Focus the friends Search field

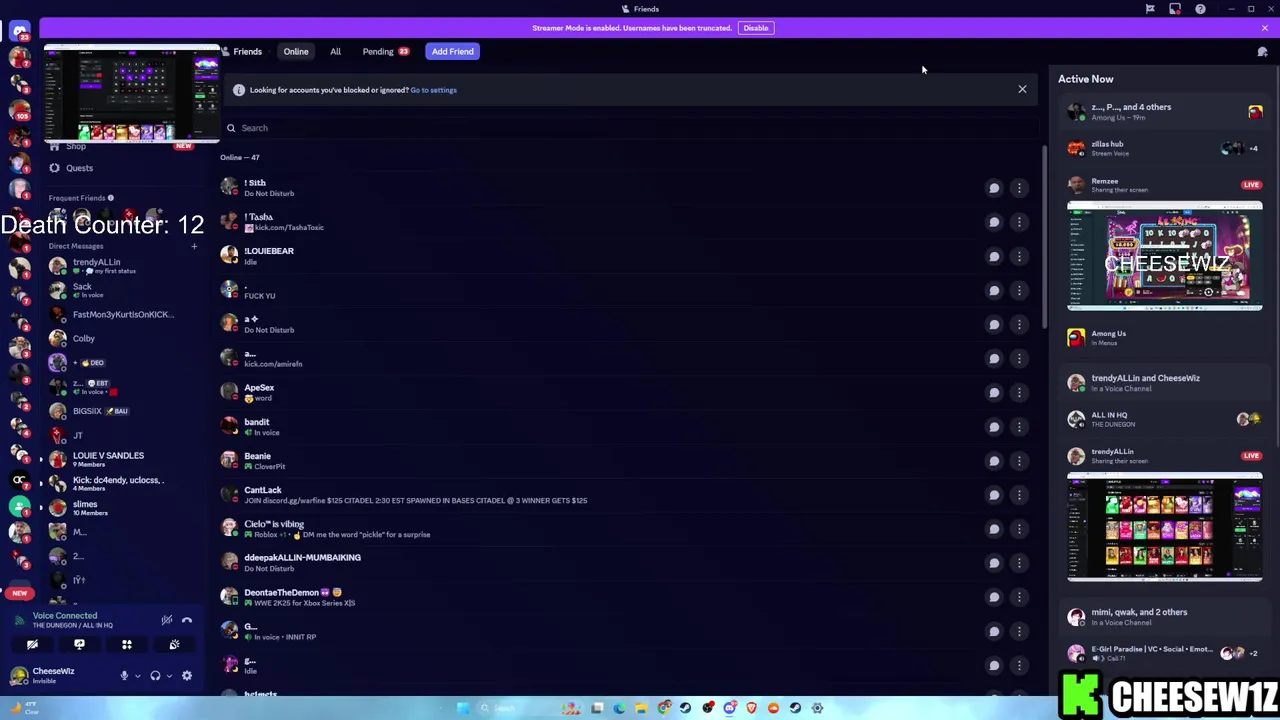click(630, 128)
